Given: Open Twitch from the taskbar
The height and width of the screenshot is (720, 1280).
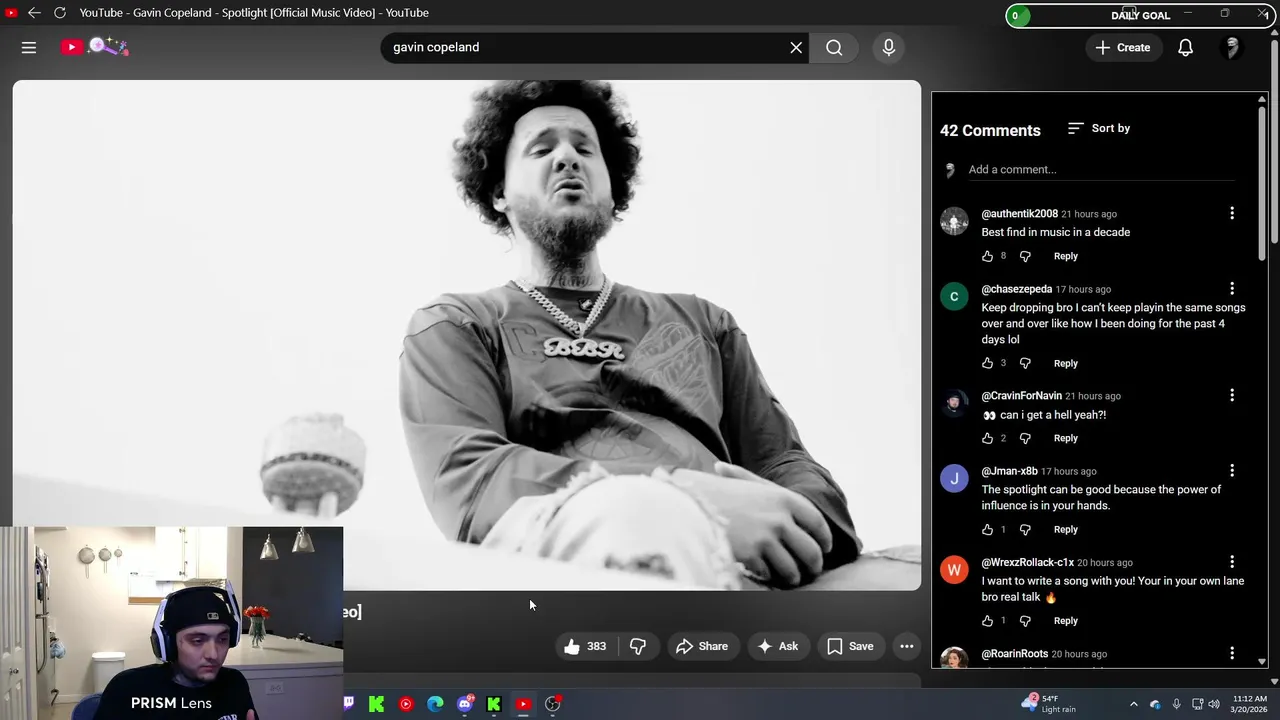Looking at the screenshot, I should point(348,704).
